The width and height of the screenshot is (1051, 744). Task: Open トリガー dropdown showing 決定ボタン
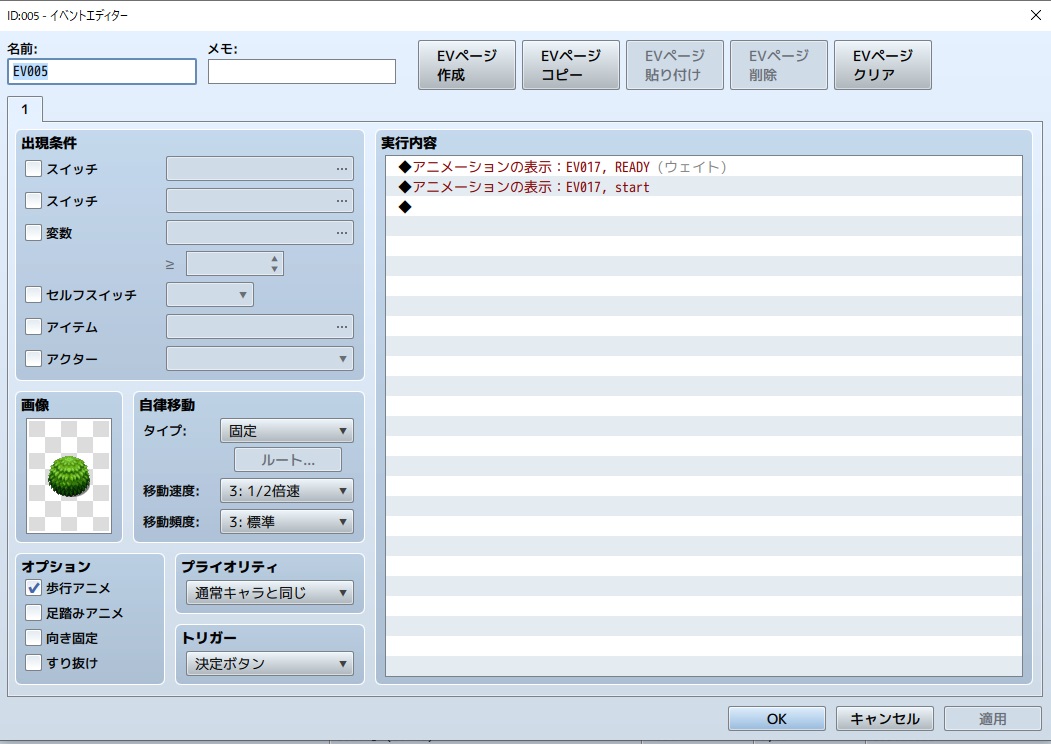pyautogui.click(x=269, y=664)
